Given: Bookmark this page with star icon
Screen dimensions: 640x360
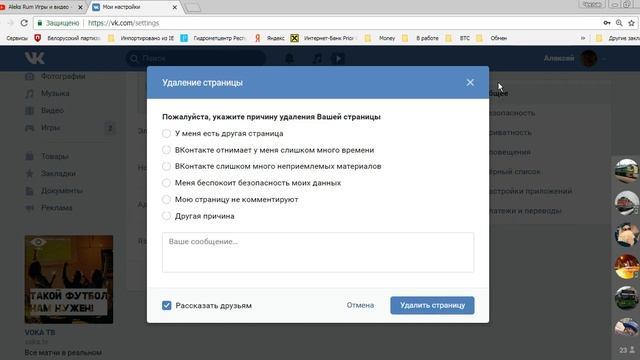Looking at the screenshot, I should click(631, 23).
